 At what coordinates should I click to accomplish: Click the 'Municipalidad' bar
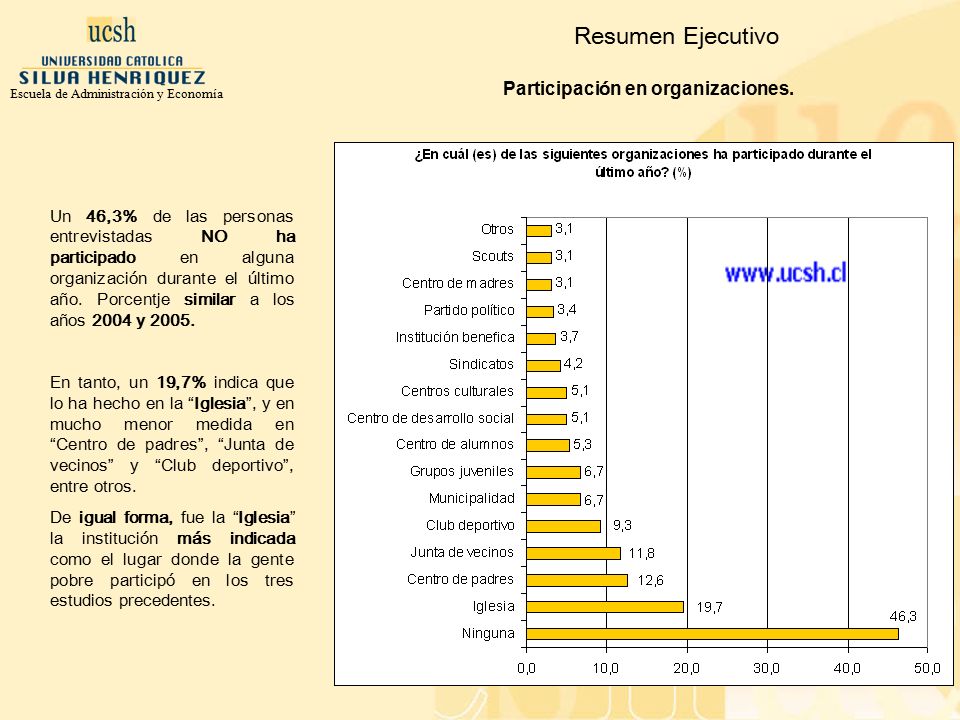point(553,499)
